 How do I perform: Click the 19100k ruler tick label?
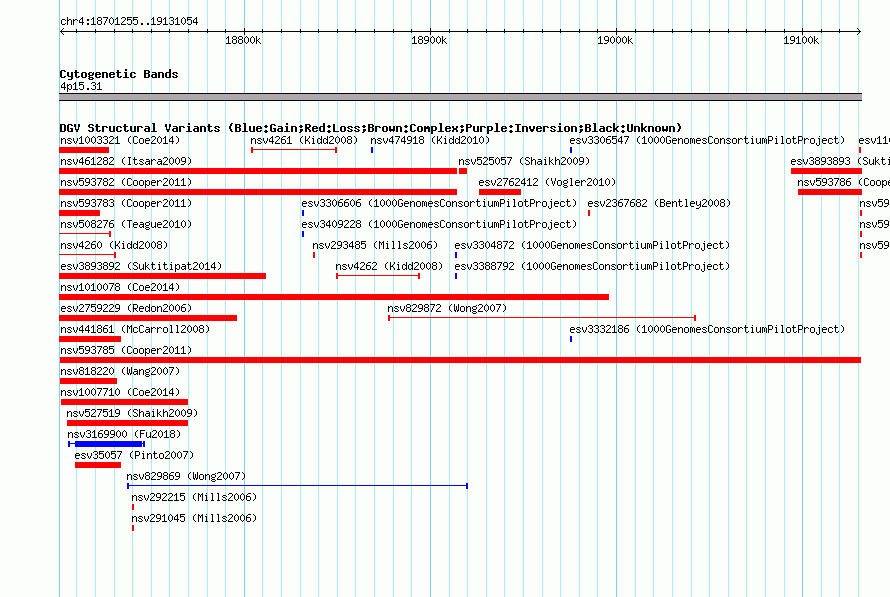coord(801,40)
